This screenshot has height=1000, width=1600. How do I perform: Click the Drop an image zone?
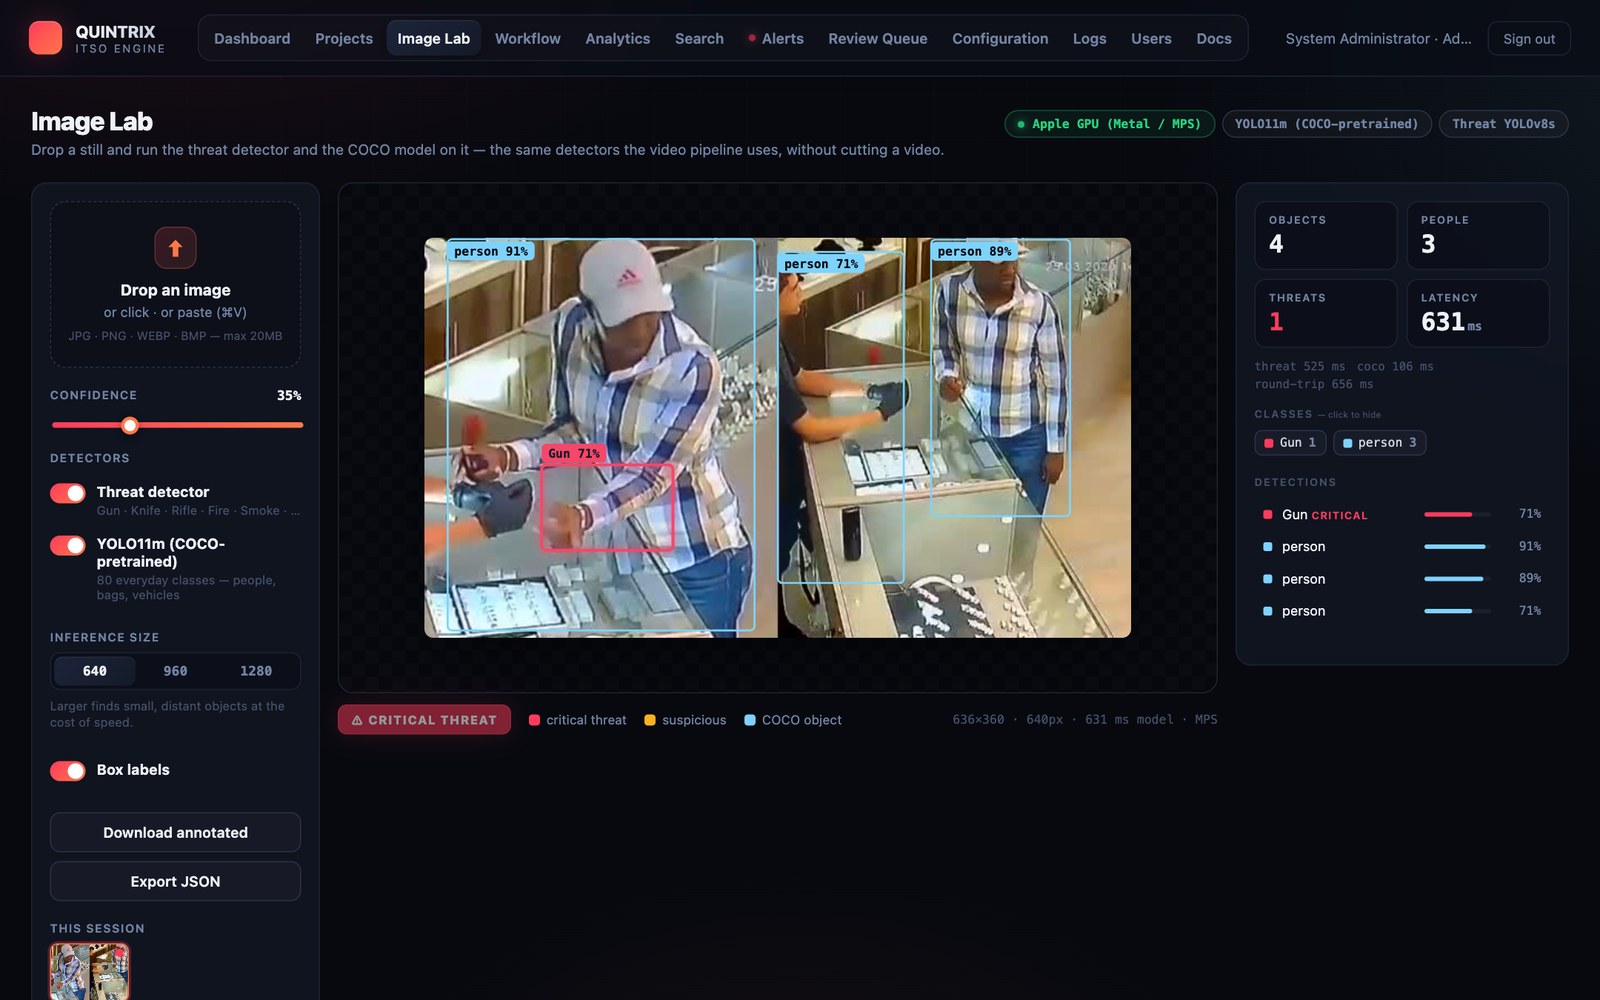pos(175,284)
